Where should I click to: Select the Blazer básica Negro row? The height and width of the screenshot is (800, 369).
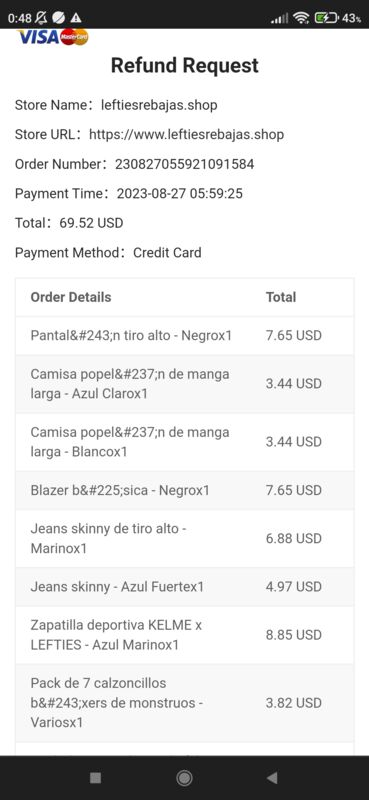coord(184,490)
